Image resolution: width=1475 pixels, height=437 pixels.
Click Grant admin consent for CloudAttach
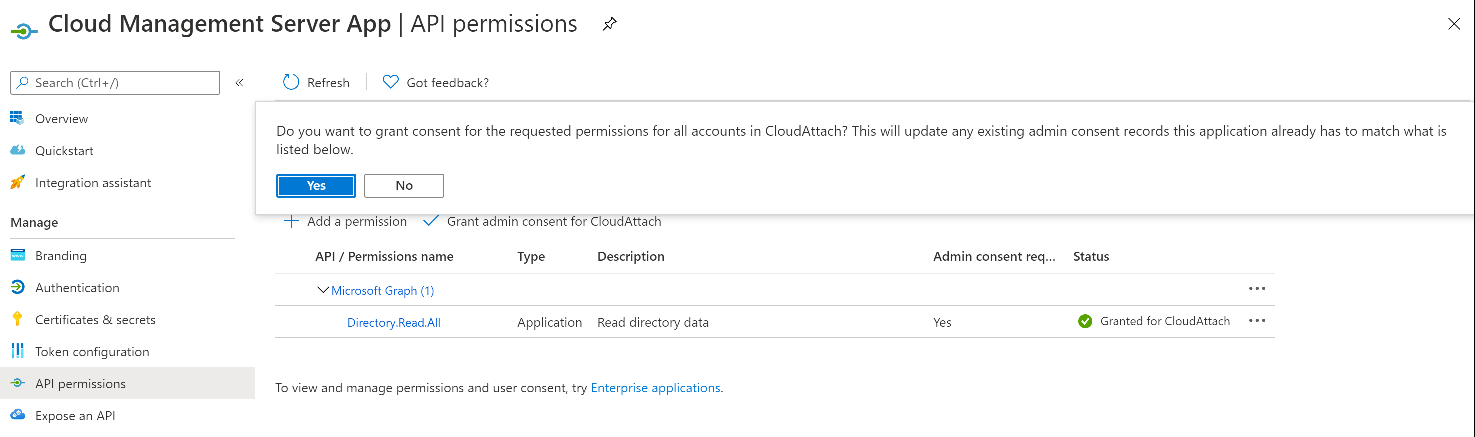click(x=542, y=221)
